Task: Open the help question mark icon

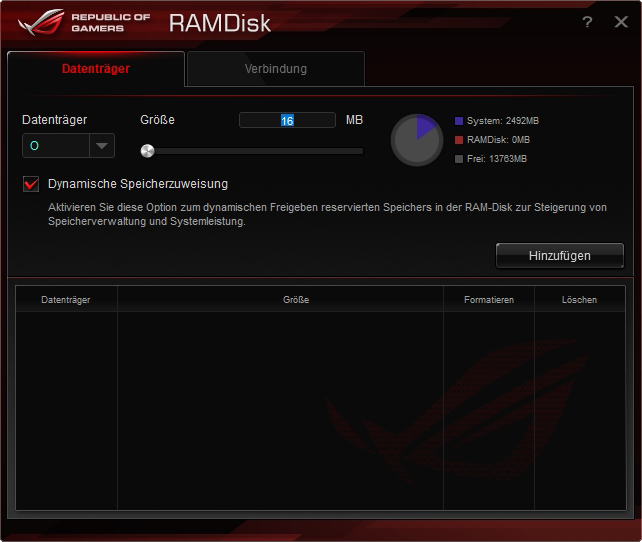Action: click(587, 22)
